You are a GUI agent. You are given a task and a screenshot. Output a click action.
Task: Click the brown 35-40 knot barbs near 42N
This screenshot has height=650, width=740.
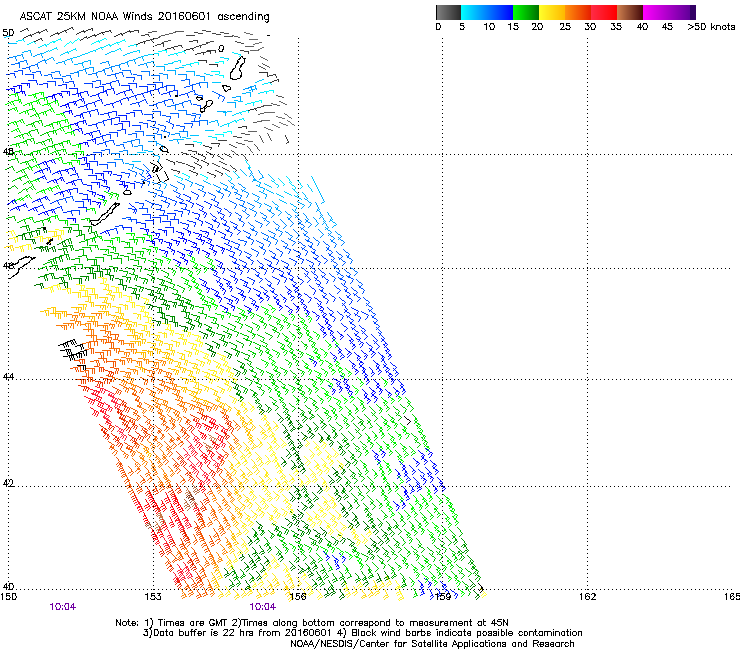(x=191, y=498)
